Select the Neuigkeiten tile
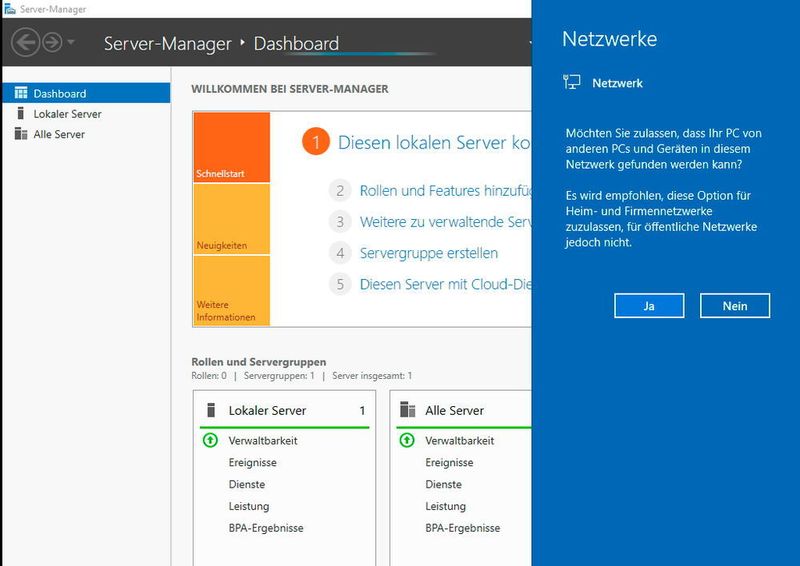 pos(232,219)
